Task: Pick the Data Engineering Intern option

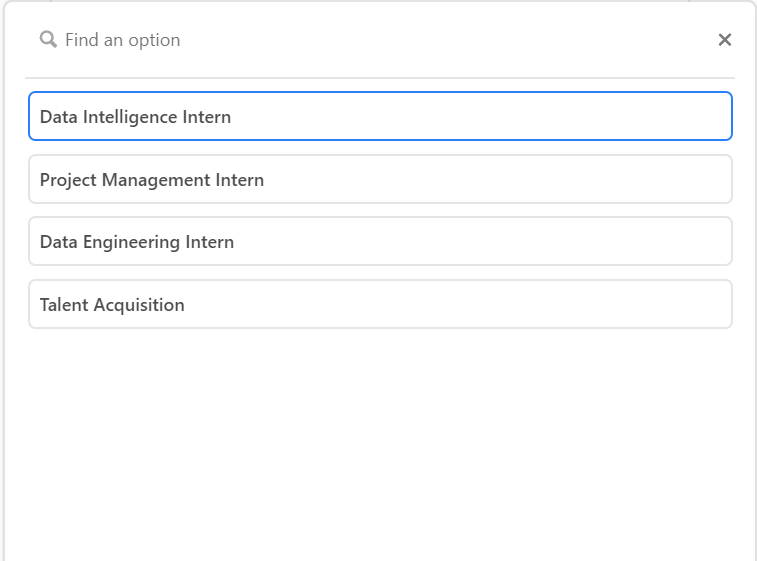Action: 380,241
